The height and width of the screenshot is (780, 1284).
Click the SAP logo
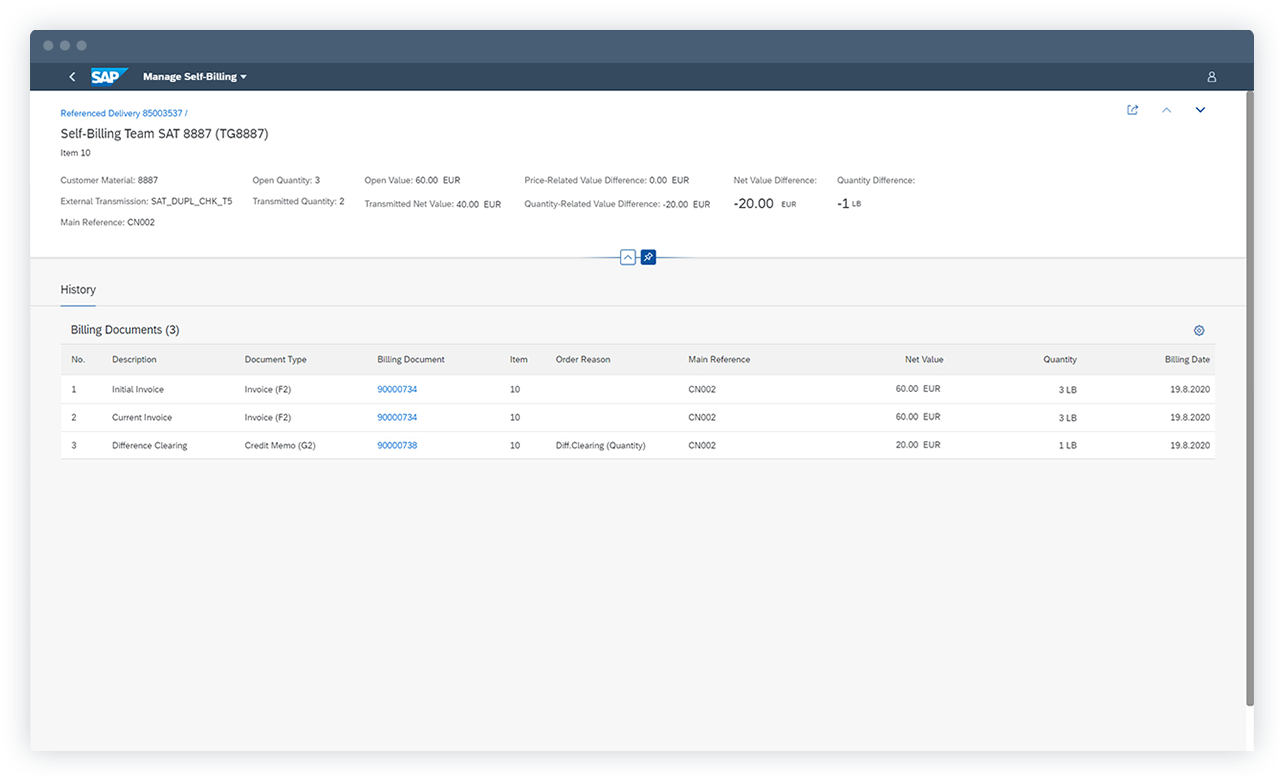click(109, 76)
